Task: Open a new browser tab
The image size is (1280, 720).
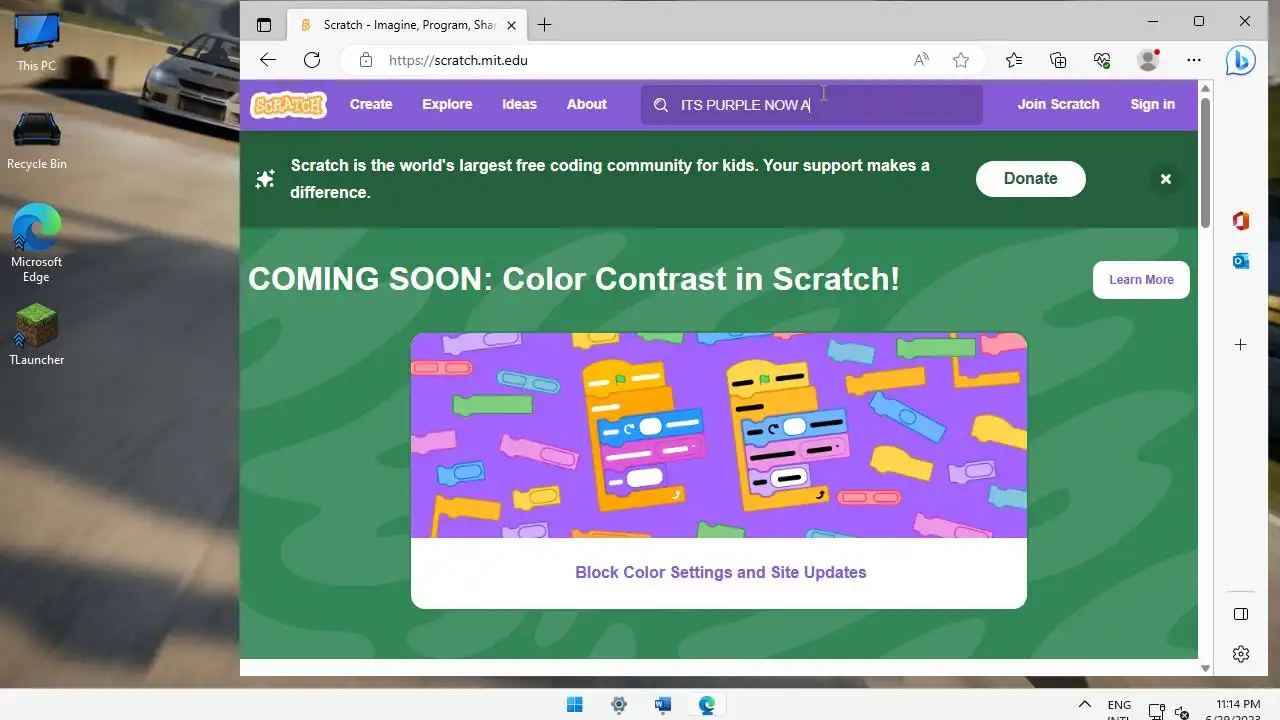Action: (x=544, y=25)
